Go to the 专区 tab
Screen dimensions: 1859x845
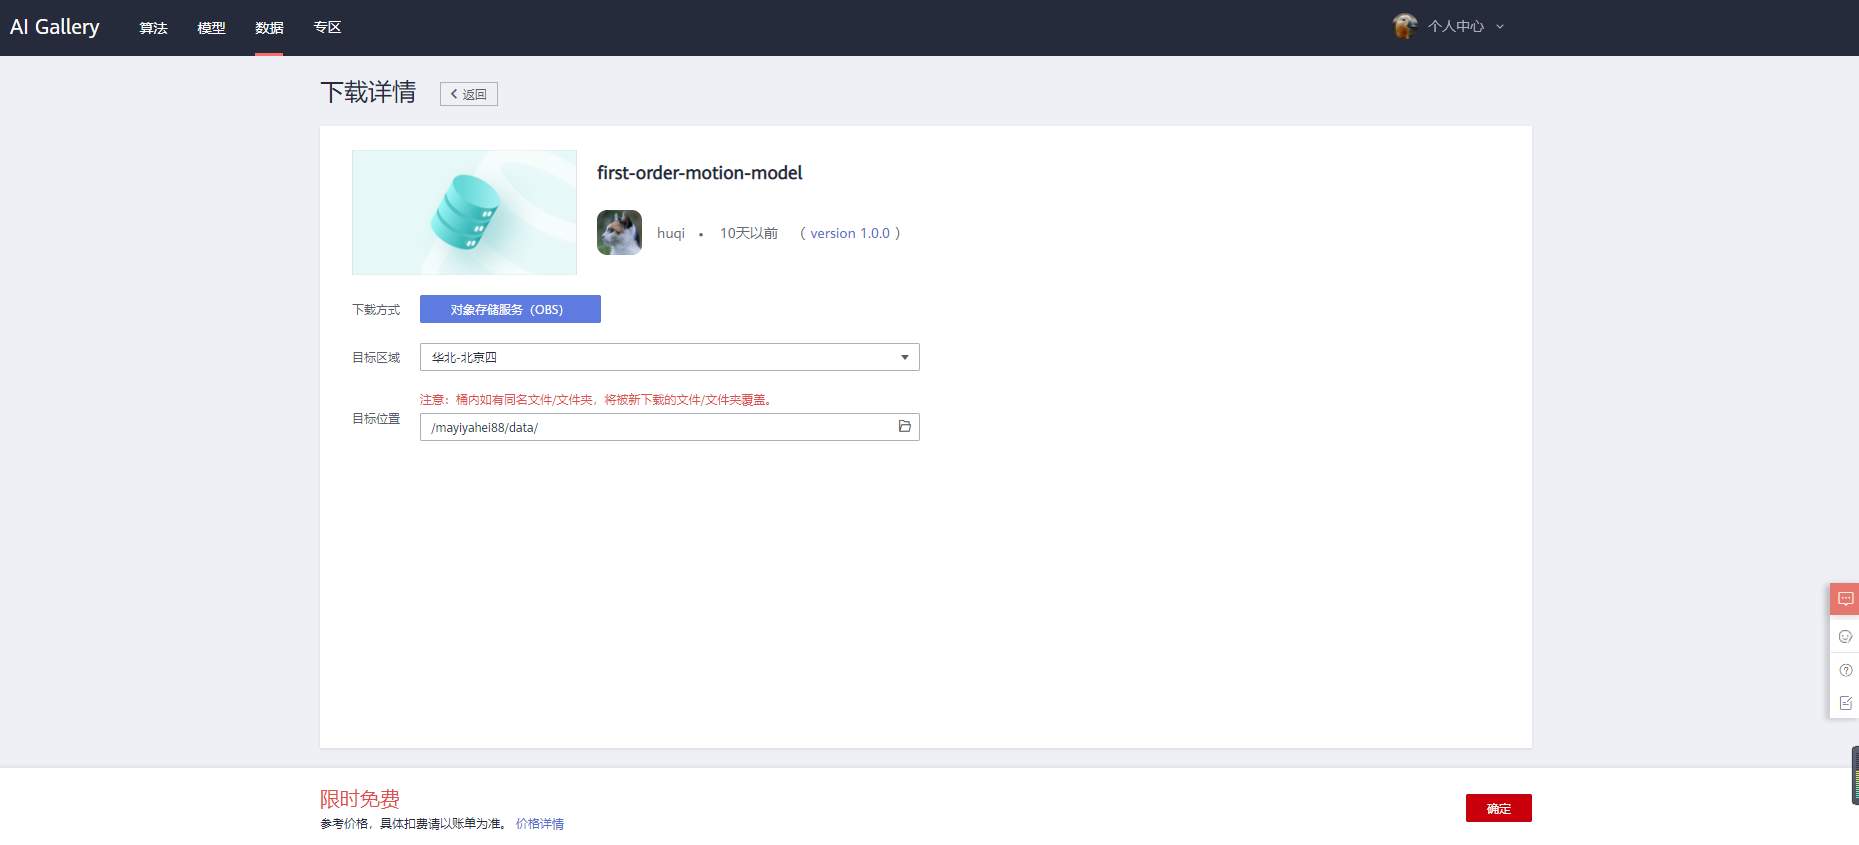click(x=327, y=28)
